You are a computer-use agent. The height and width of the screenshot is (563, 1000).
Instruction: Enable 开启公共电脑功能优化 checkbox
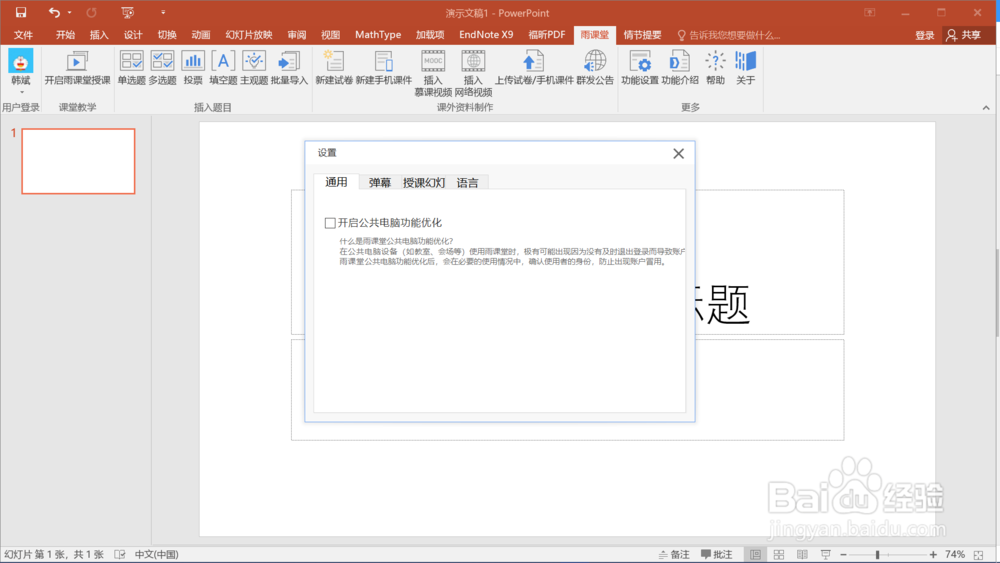tap(330, 223)
